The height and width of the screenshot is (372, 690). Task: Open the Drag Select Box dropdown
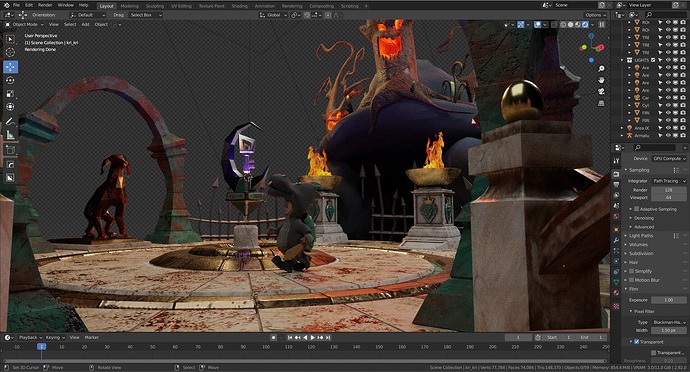[146, 15]
